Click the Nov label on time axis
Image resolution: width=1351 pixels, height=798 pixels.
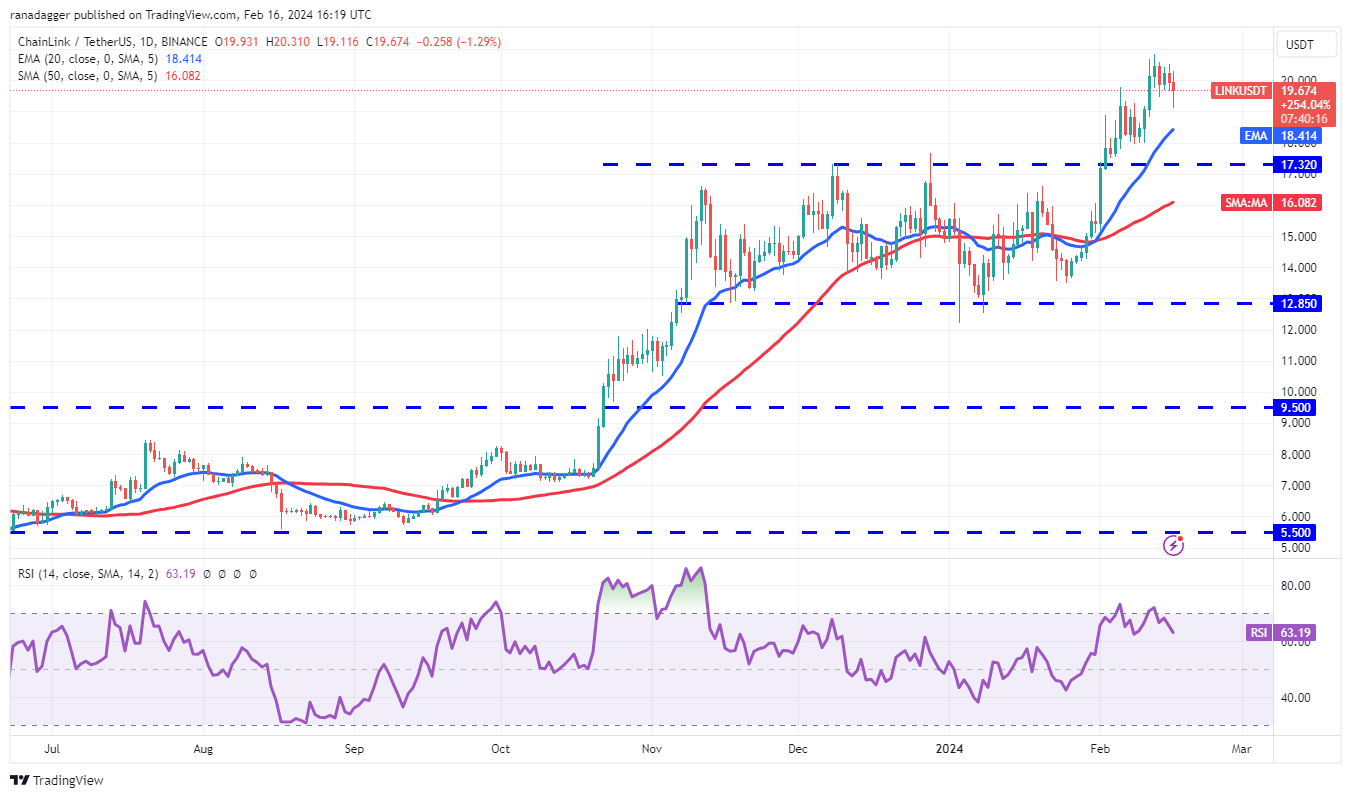(x=652, y=748)
